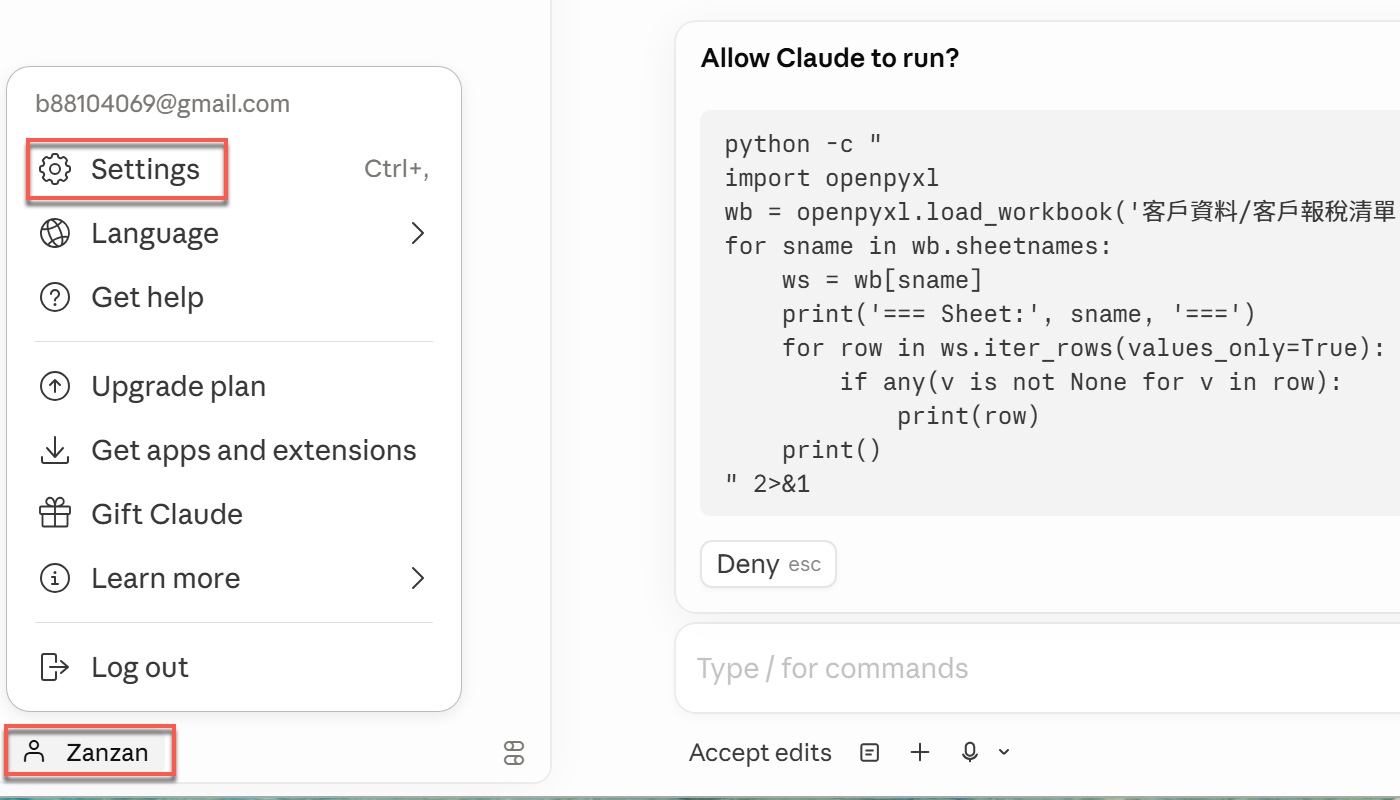Choose Log out from the menu
This screenshot has width=1400, height=800.
[x=140, y=667]
